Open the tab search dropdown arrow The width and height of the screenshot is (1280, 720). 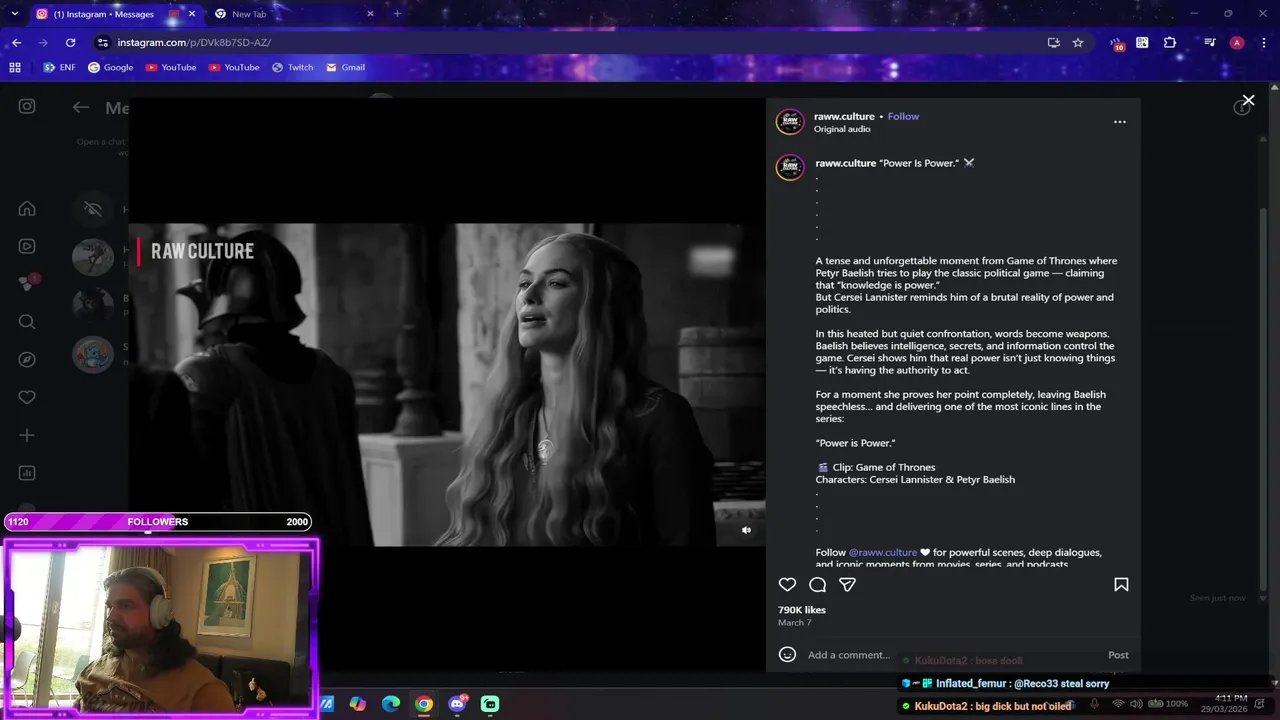click(14, 14)
